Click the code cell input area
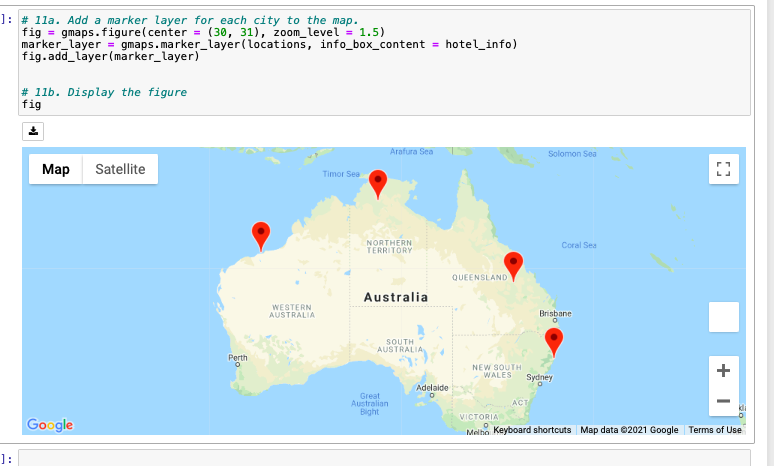The image size is (774, 466). [x=384, y=63]
